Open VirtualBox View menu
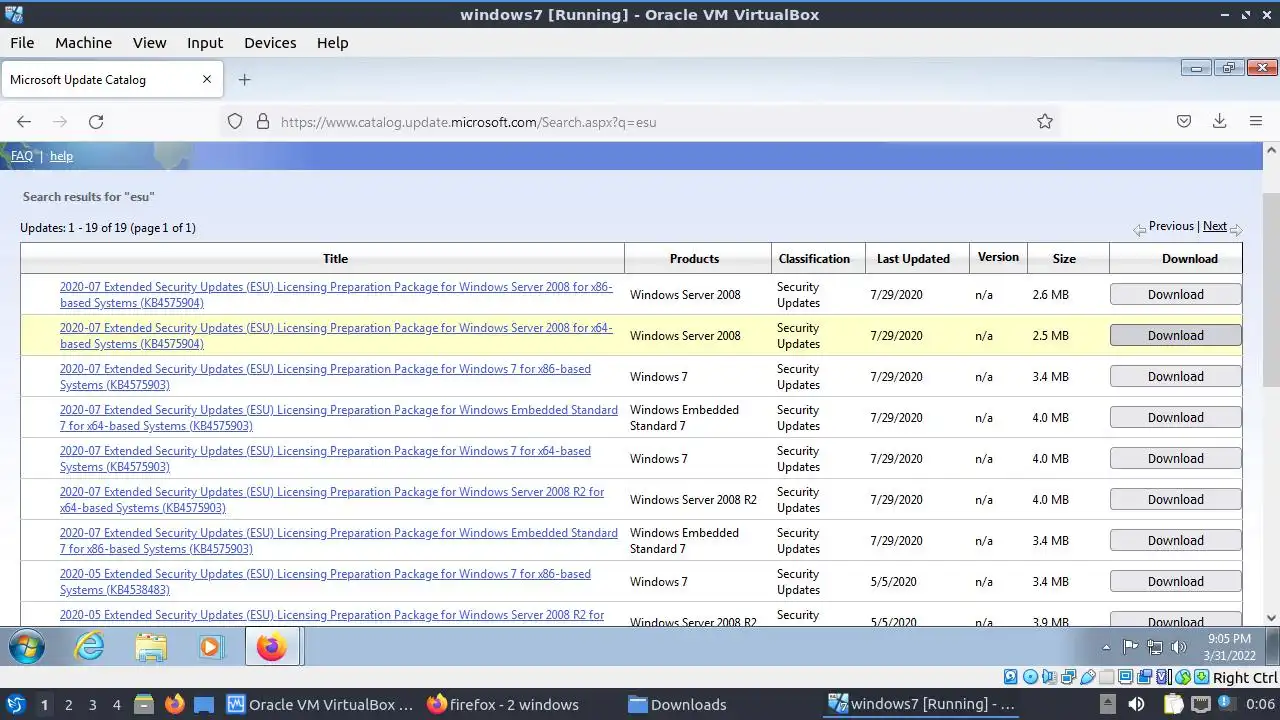1280x720 pixels. click(x=149, y=43)
